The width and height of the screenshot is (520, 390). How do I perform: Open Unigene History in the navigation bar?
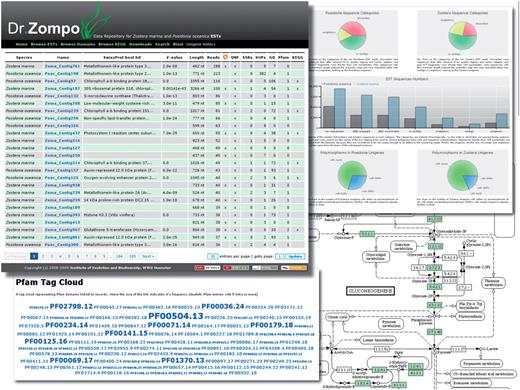pyautogui.click(x=201, y=44)
